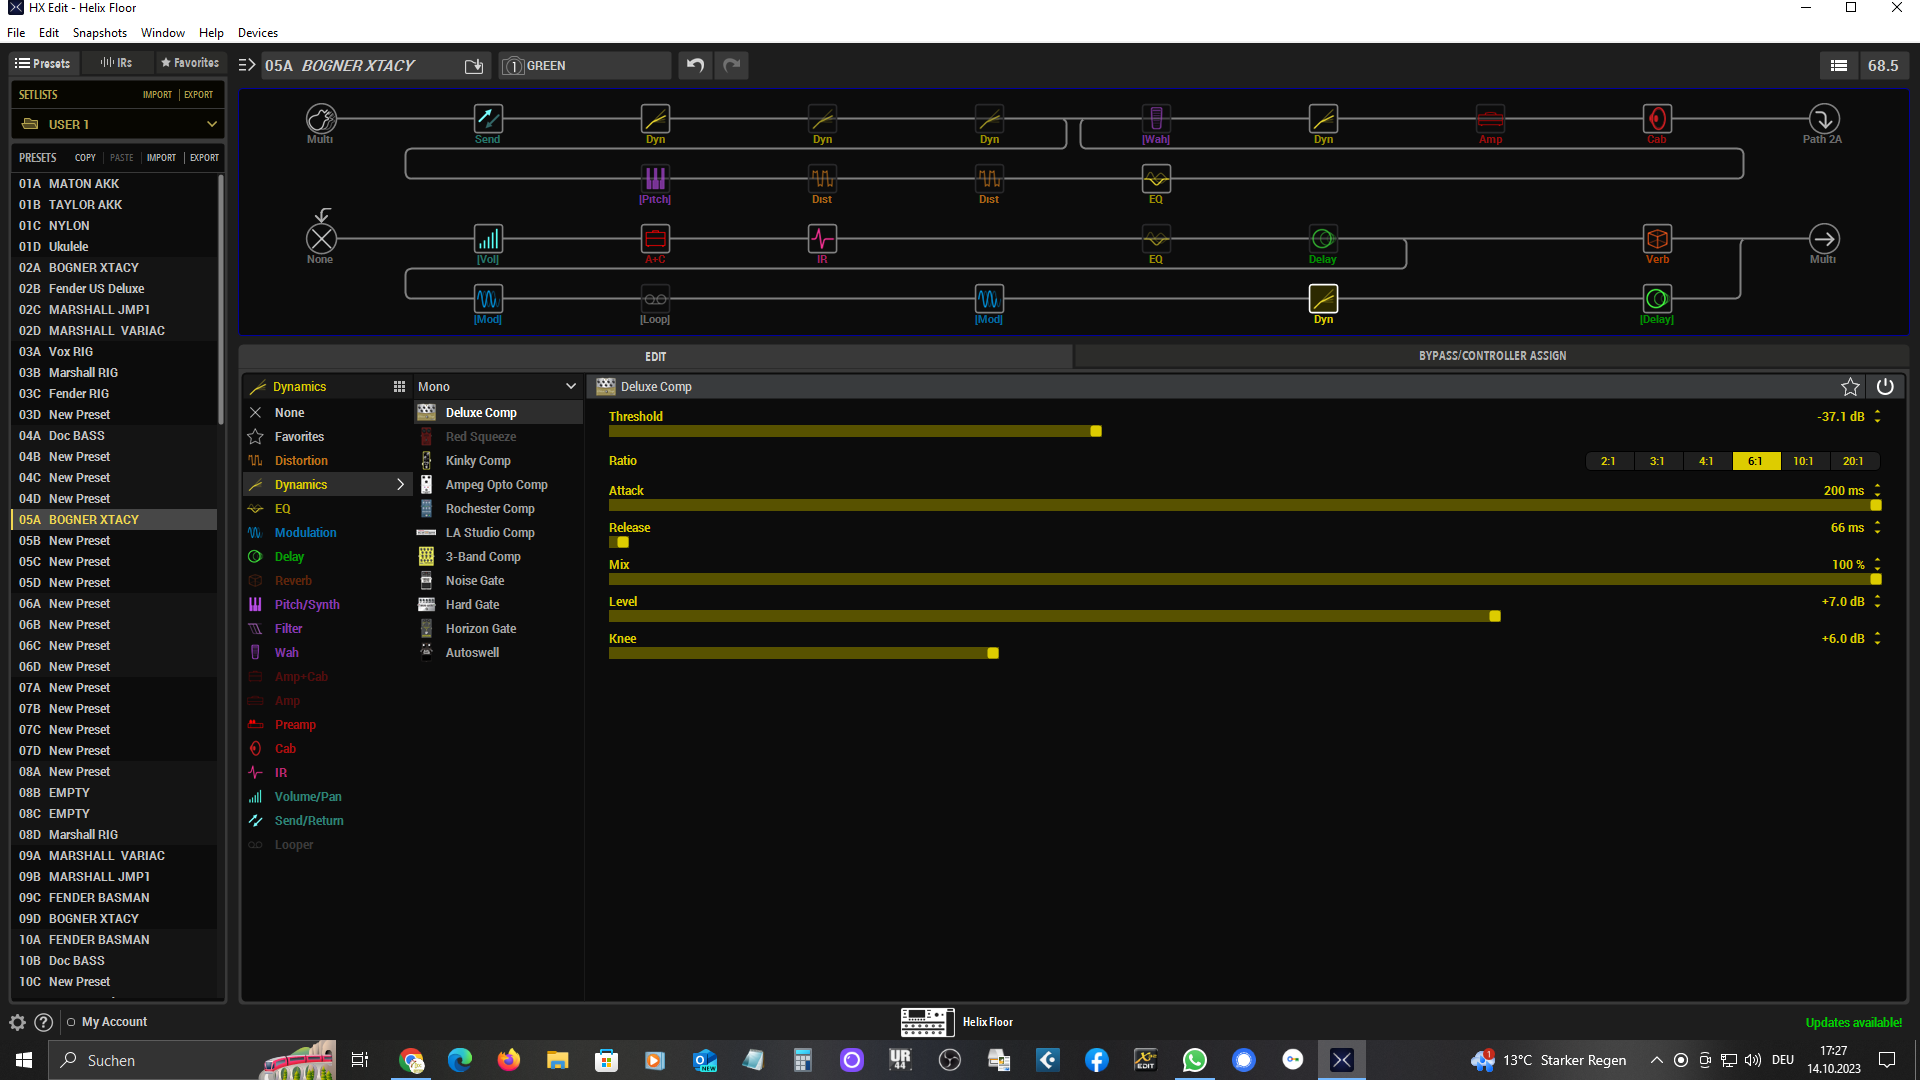Switch to the Bypass/Controller Assign tab
Viewport: 1920px width, 1080px height.
click(x=1492, y=356)
